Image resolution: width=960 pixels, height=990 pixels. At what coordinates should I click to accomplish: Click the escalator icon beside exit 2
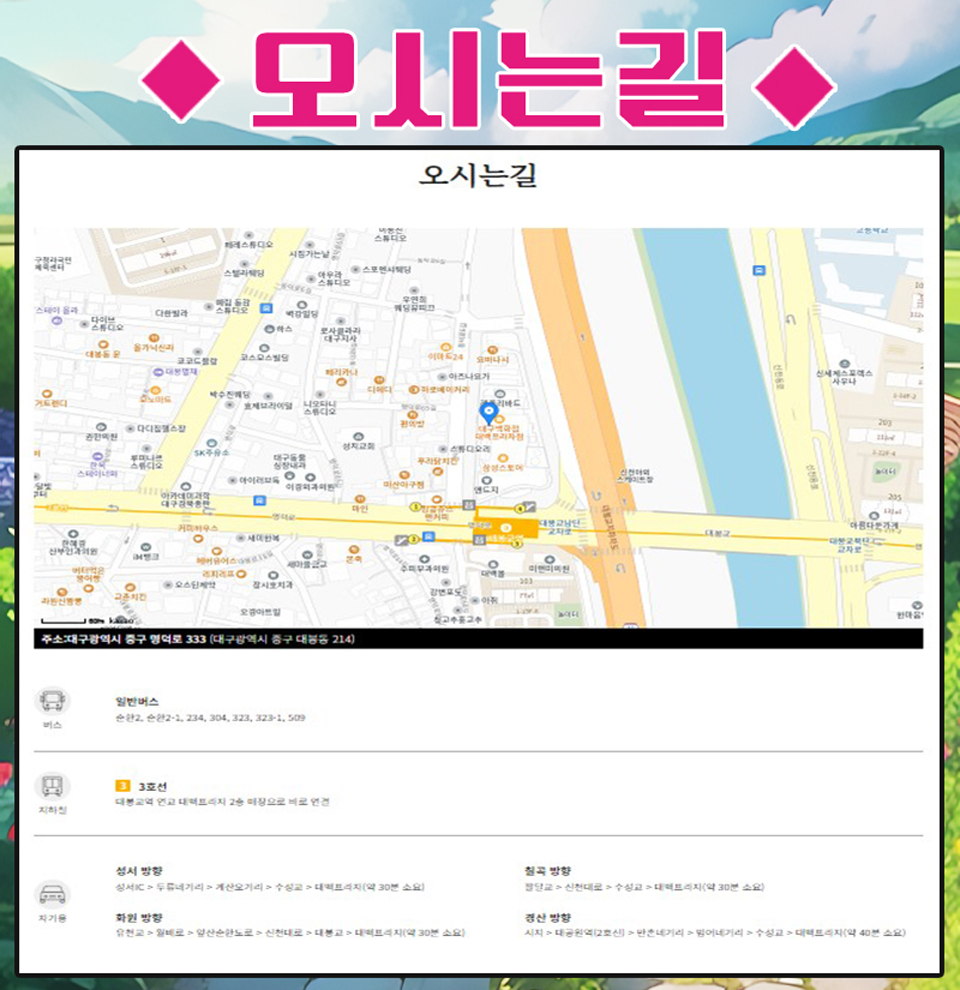[x=400, y=540]
